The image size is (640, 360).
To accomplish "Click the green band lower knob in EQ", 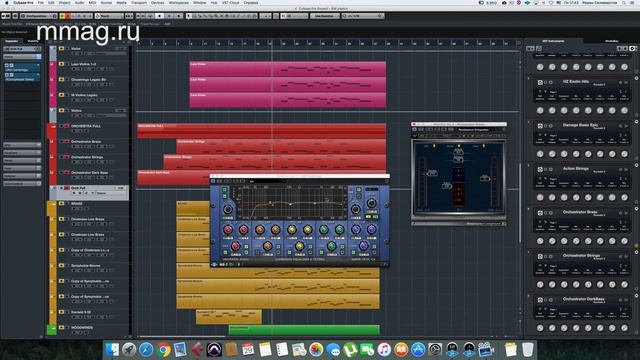I will click(x=331, y=246).
